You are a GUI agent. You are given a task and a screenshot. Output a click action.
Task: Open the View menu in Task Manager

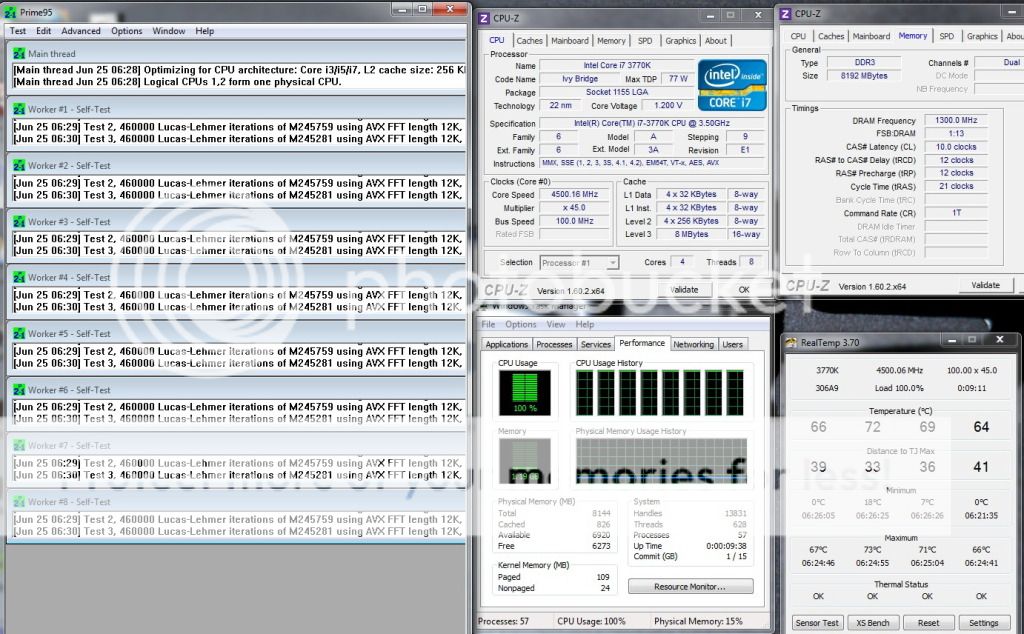click(x=556, y=324)
